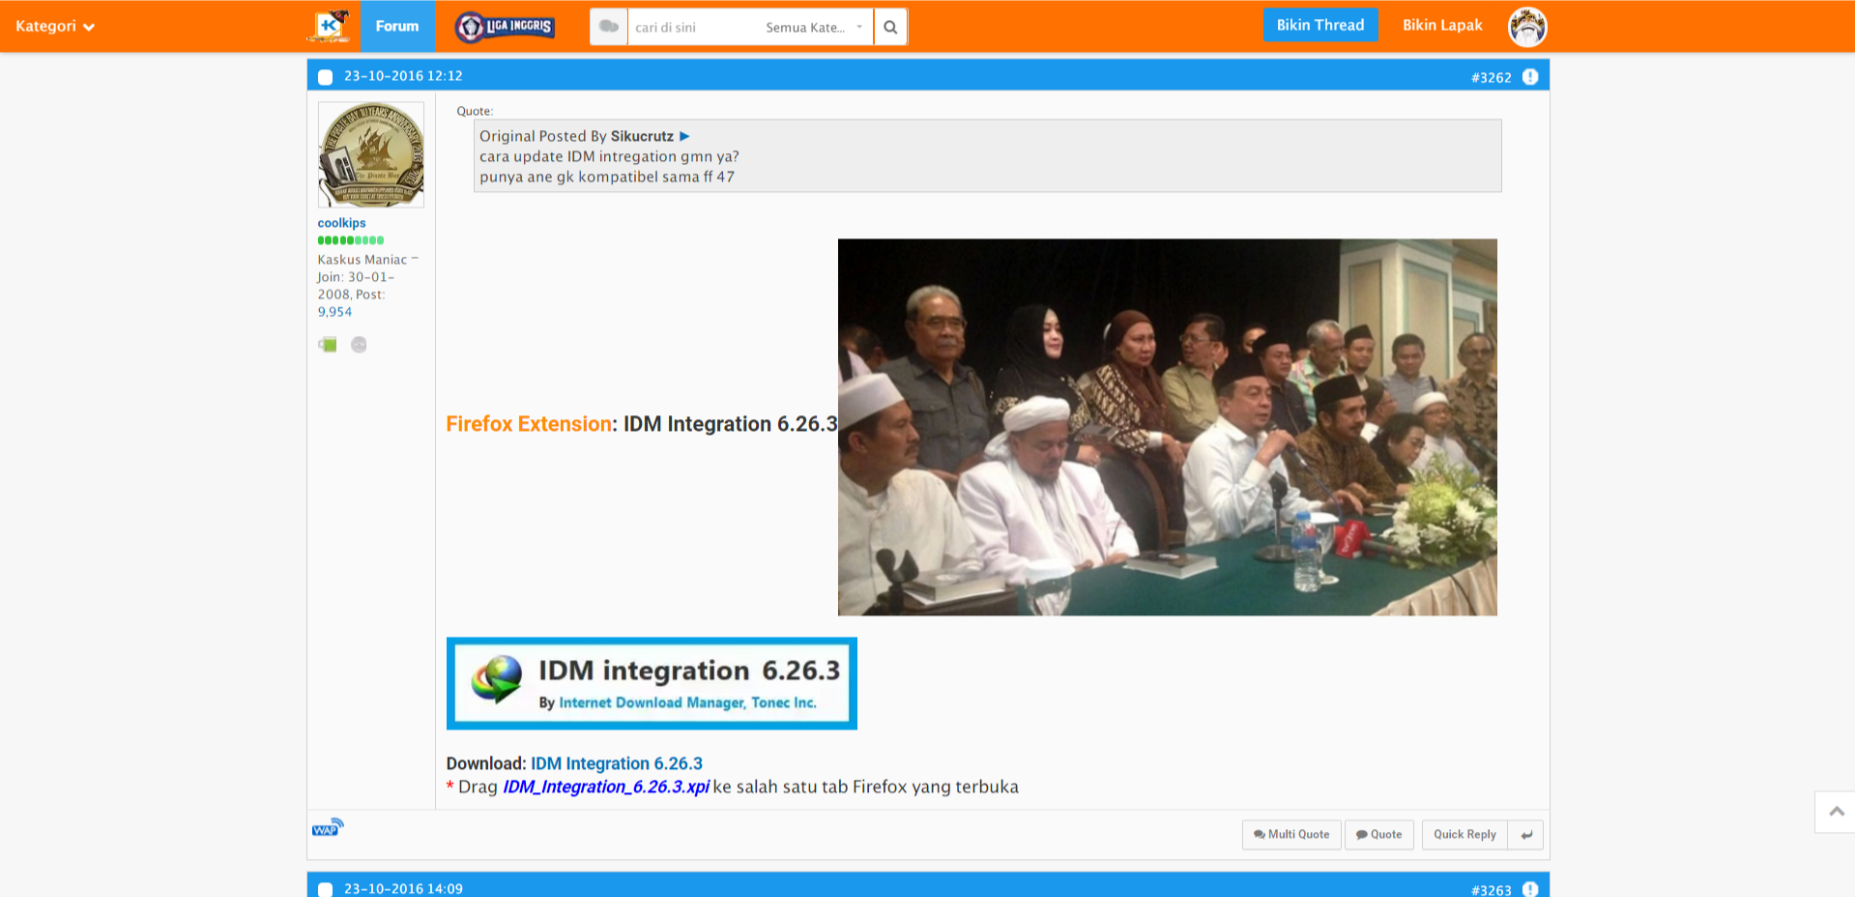This screenshot has width=1855, height=897.
Task: Open the Firefox Extension link
Action: point(529,424)
